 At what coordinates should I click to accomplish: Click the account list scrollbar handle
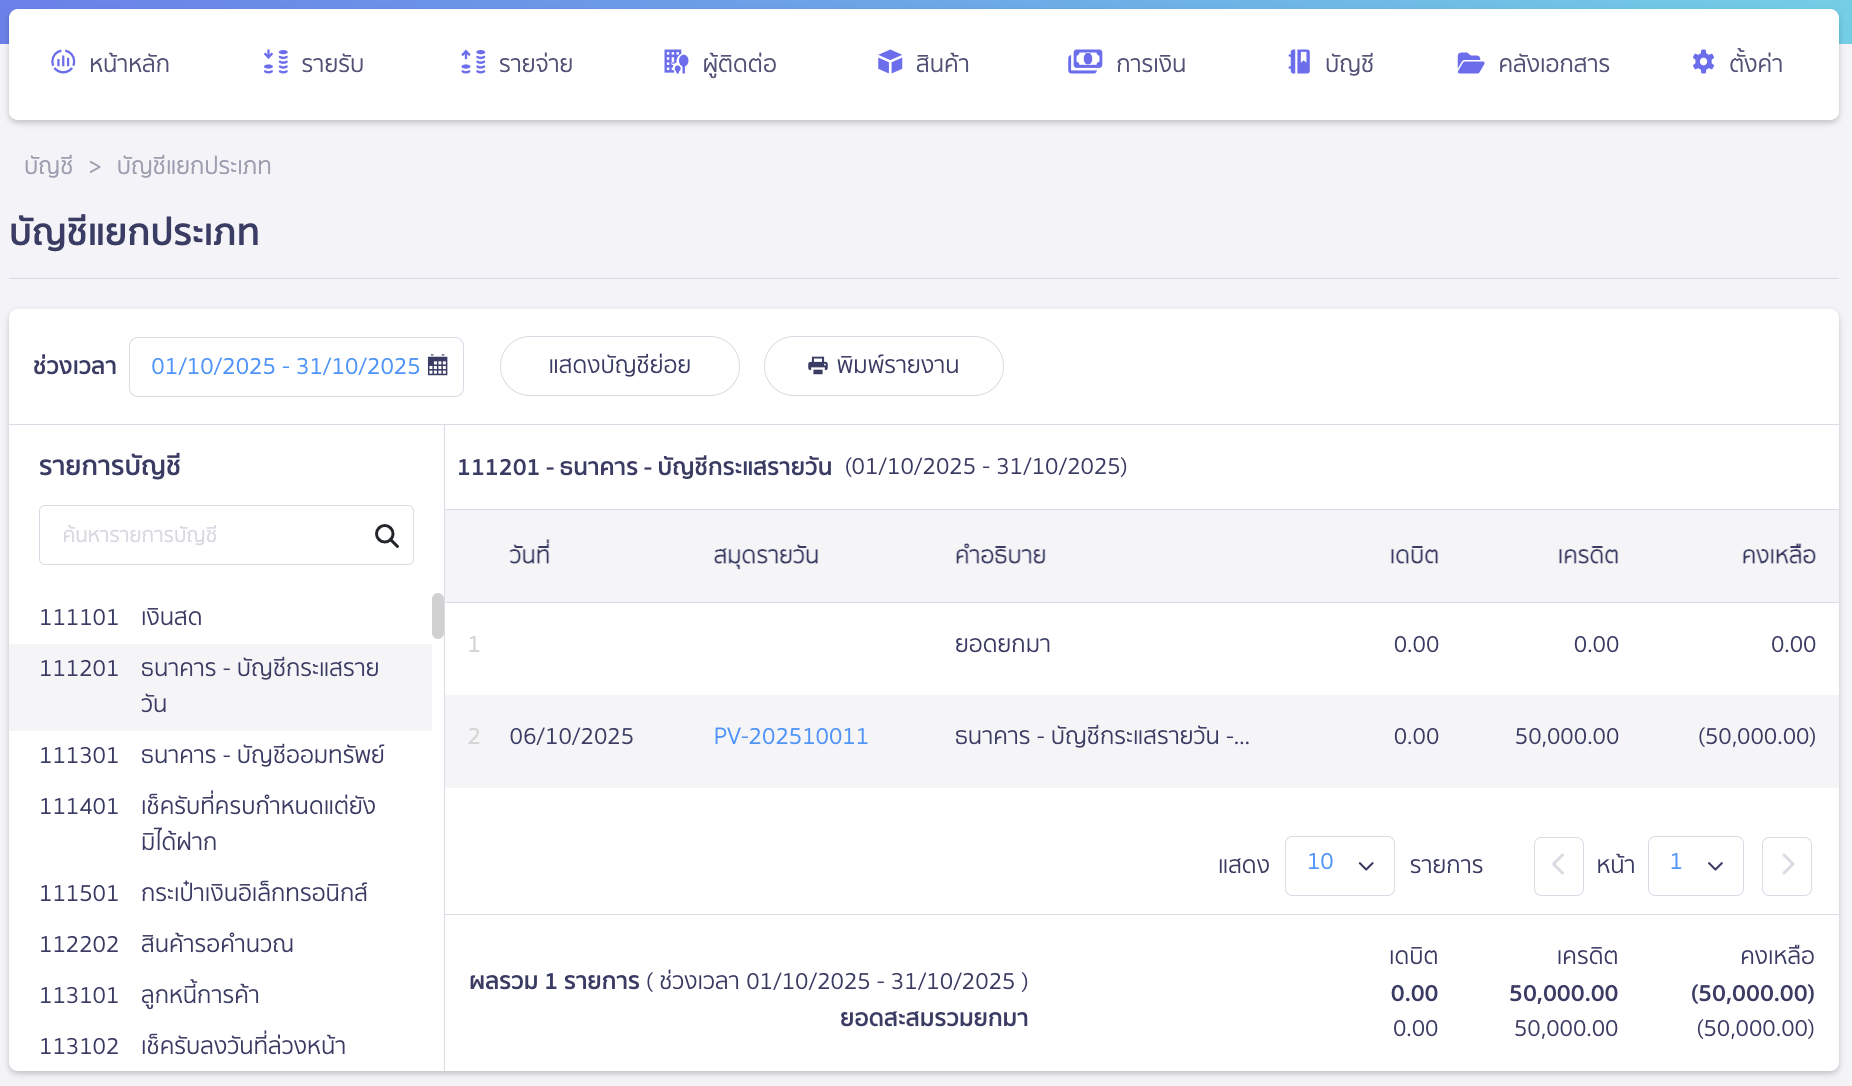click(438, 616)
